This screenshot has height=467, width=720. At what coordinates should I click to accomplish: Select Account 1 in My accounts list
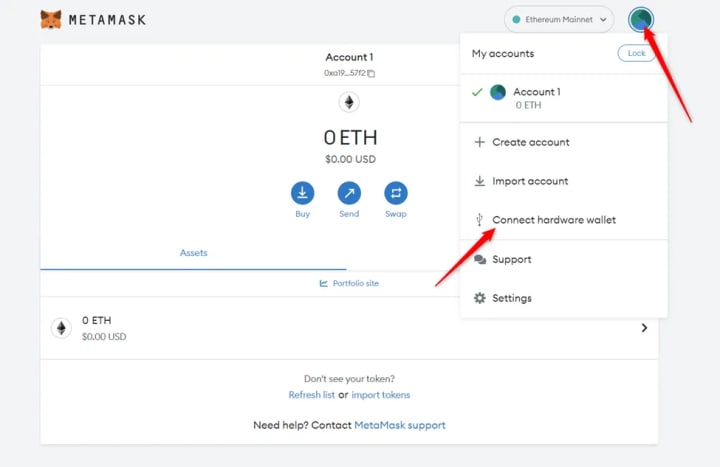[x=563, y=98]
